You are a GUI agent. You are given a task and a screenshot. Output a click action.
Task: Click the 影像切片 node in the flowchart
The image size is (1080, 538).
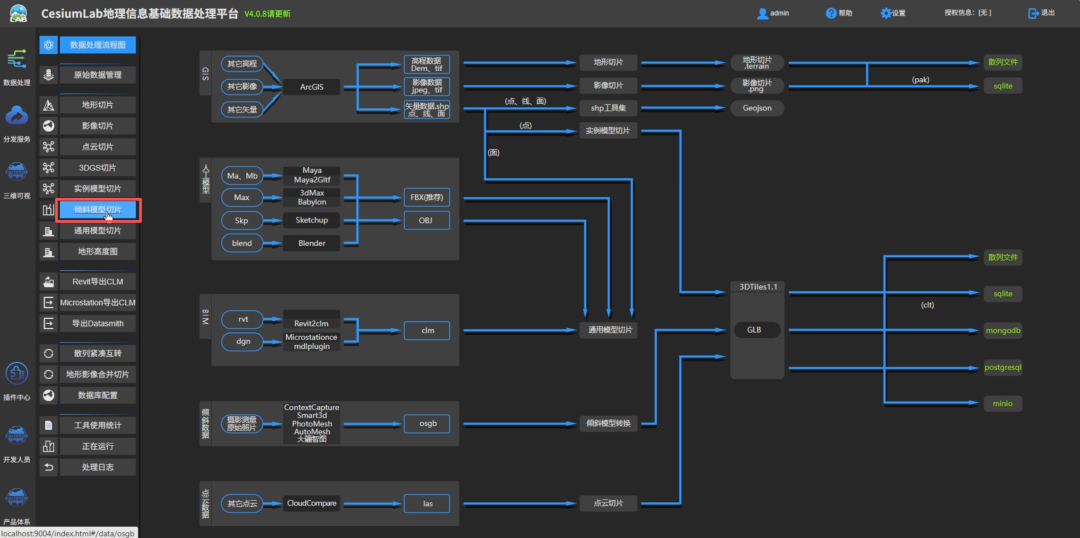point(608,86)
